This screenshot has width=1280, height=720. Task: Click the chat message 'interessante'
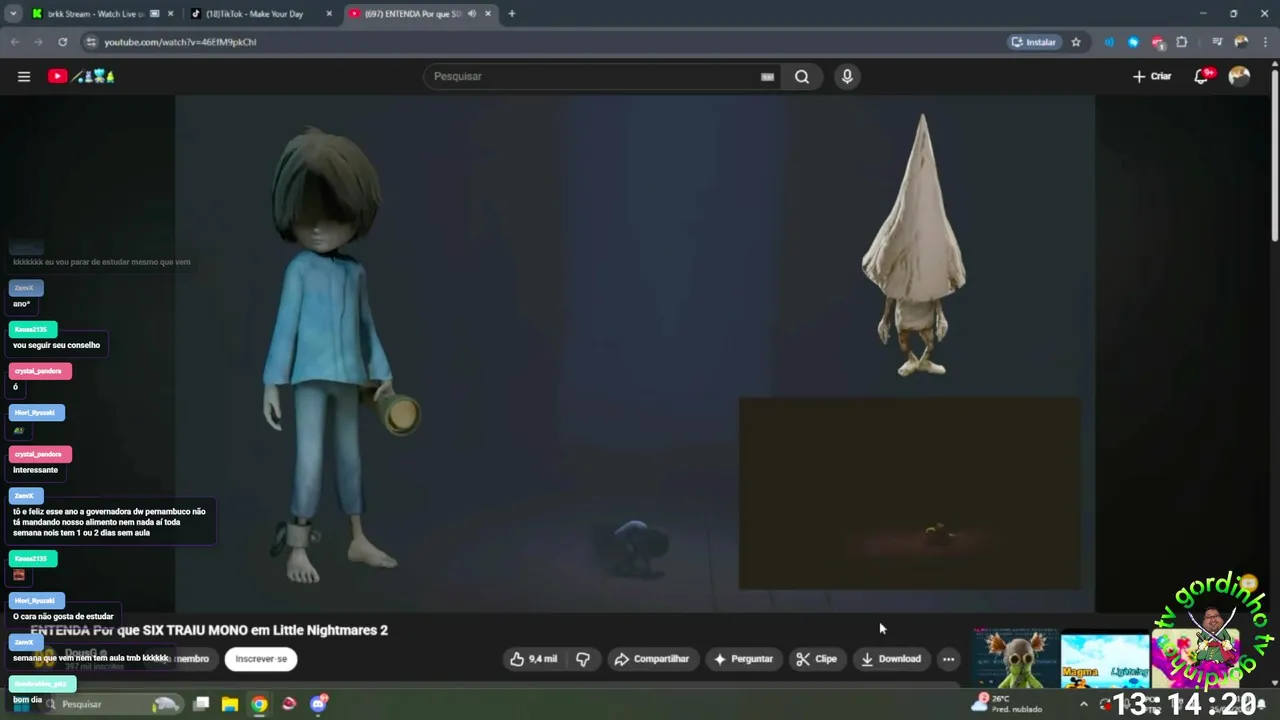[x=36, y=470]
